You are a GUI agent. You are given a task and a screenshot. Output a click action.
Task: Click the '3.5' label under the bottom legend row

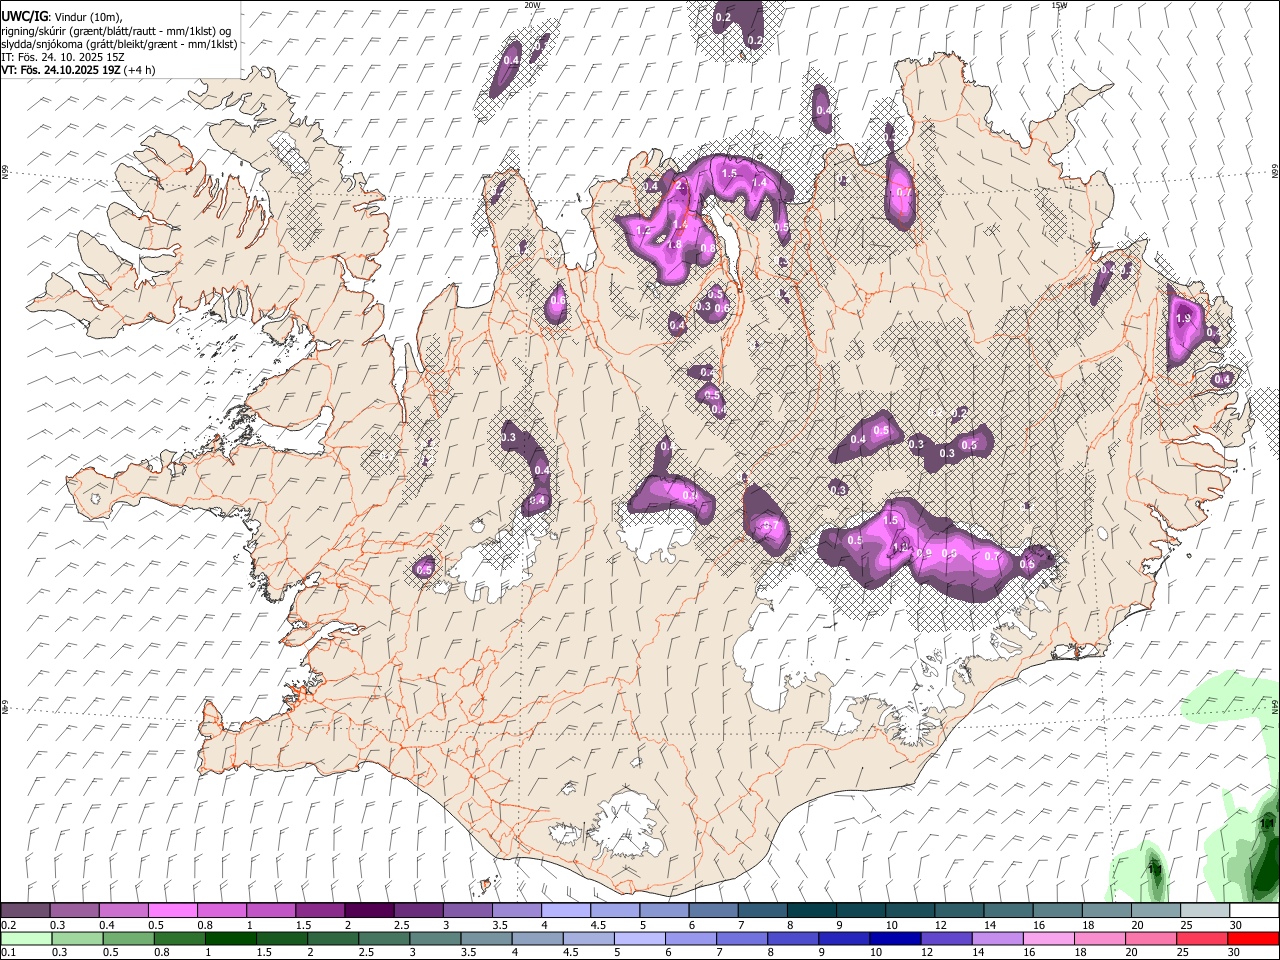468,952
